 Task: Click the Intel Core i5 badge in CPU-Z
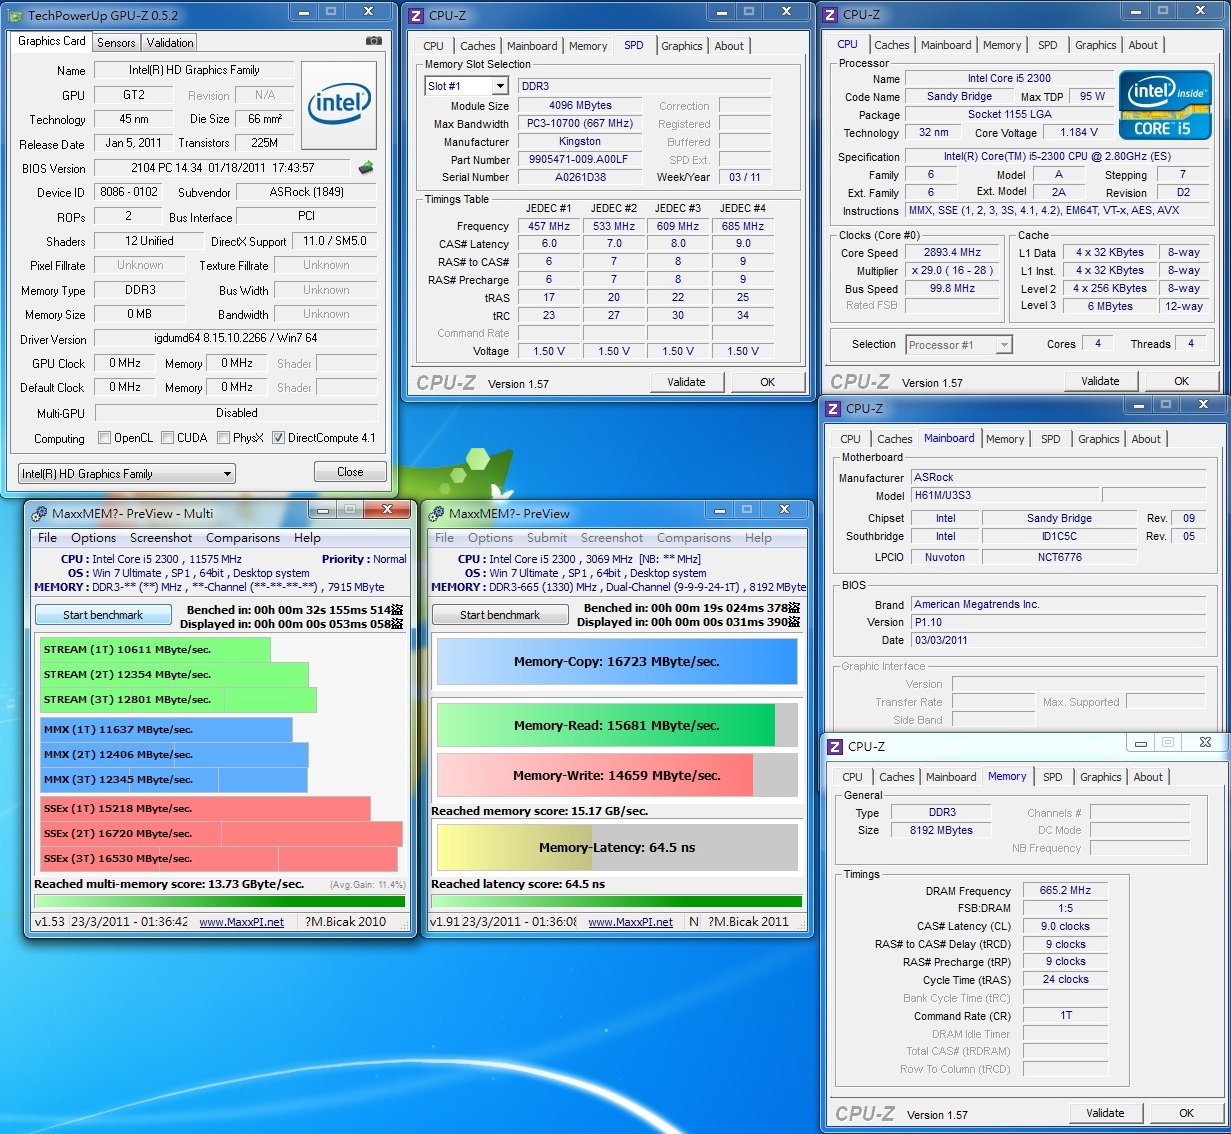tap(1165, 105)
